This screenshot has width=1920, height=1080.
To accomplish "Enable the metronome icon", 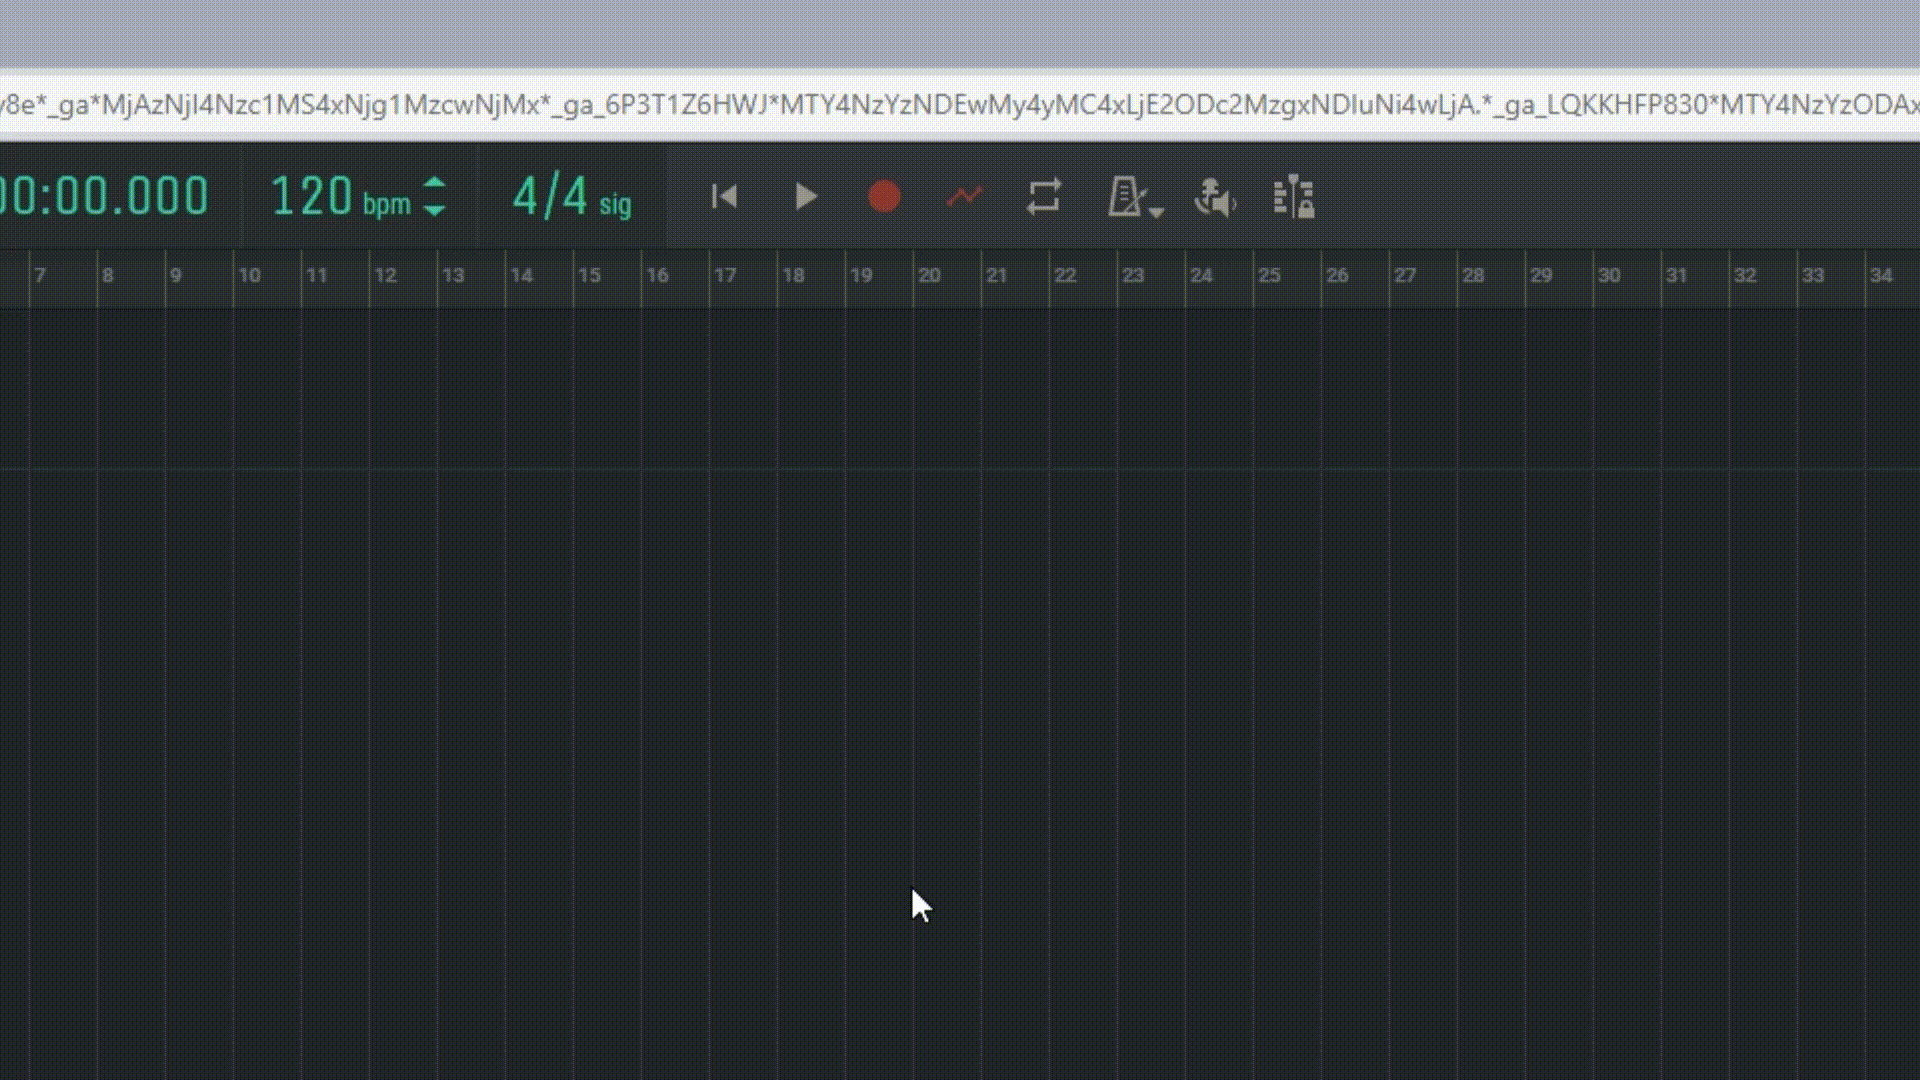I will 1125,197.
